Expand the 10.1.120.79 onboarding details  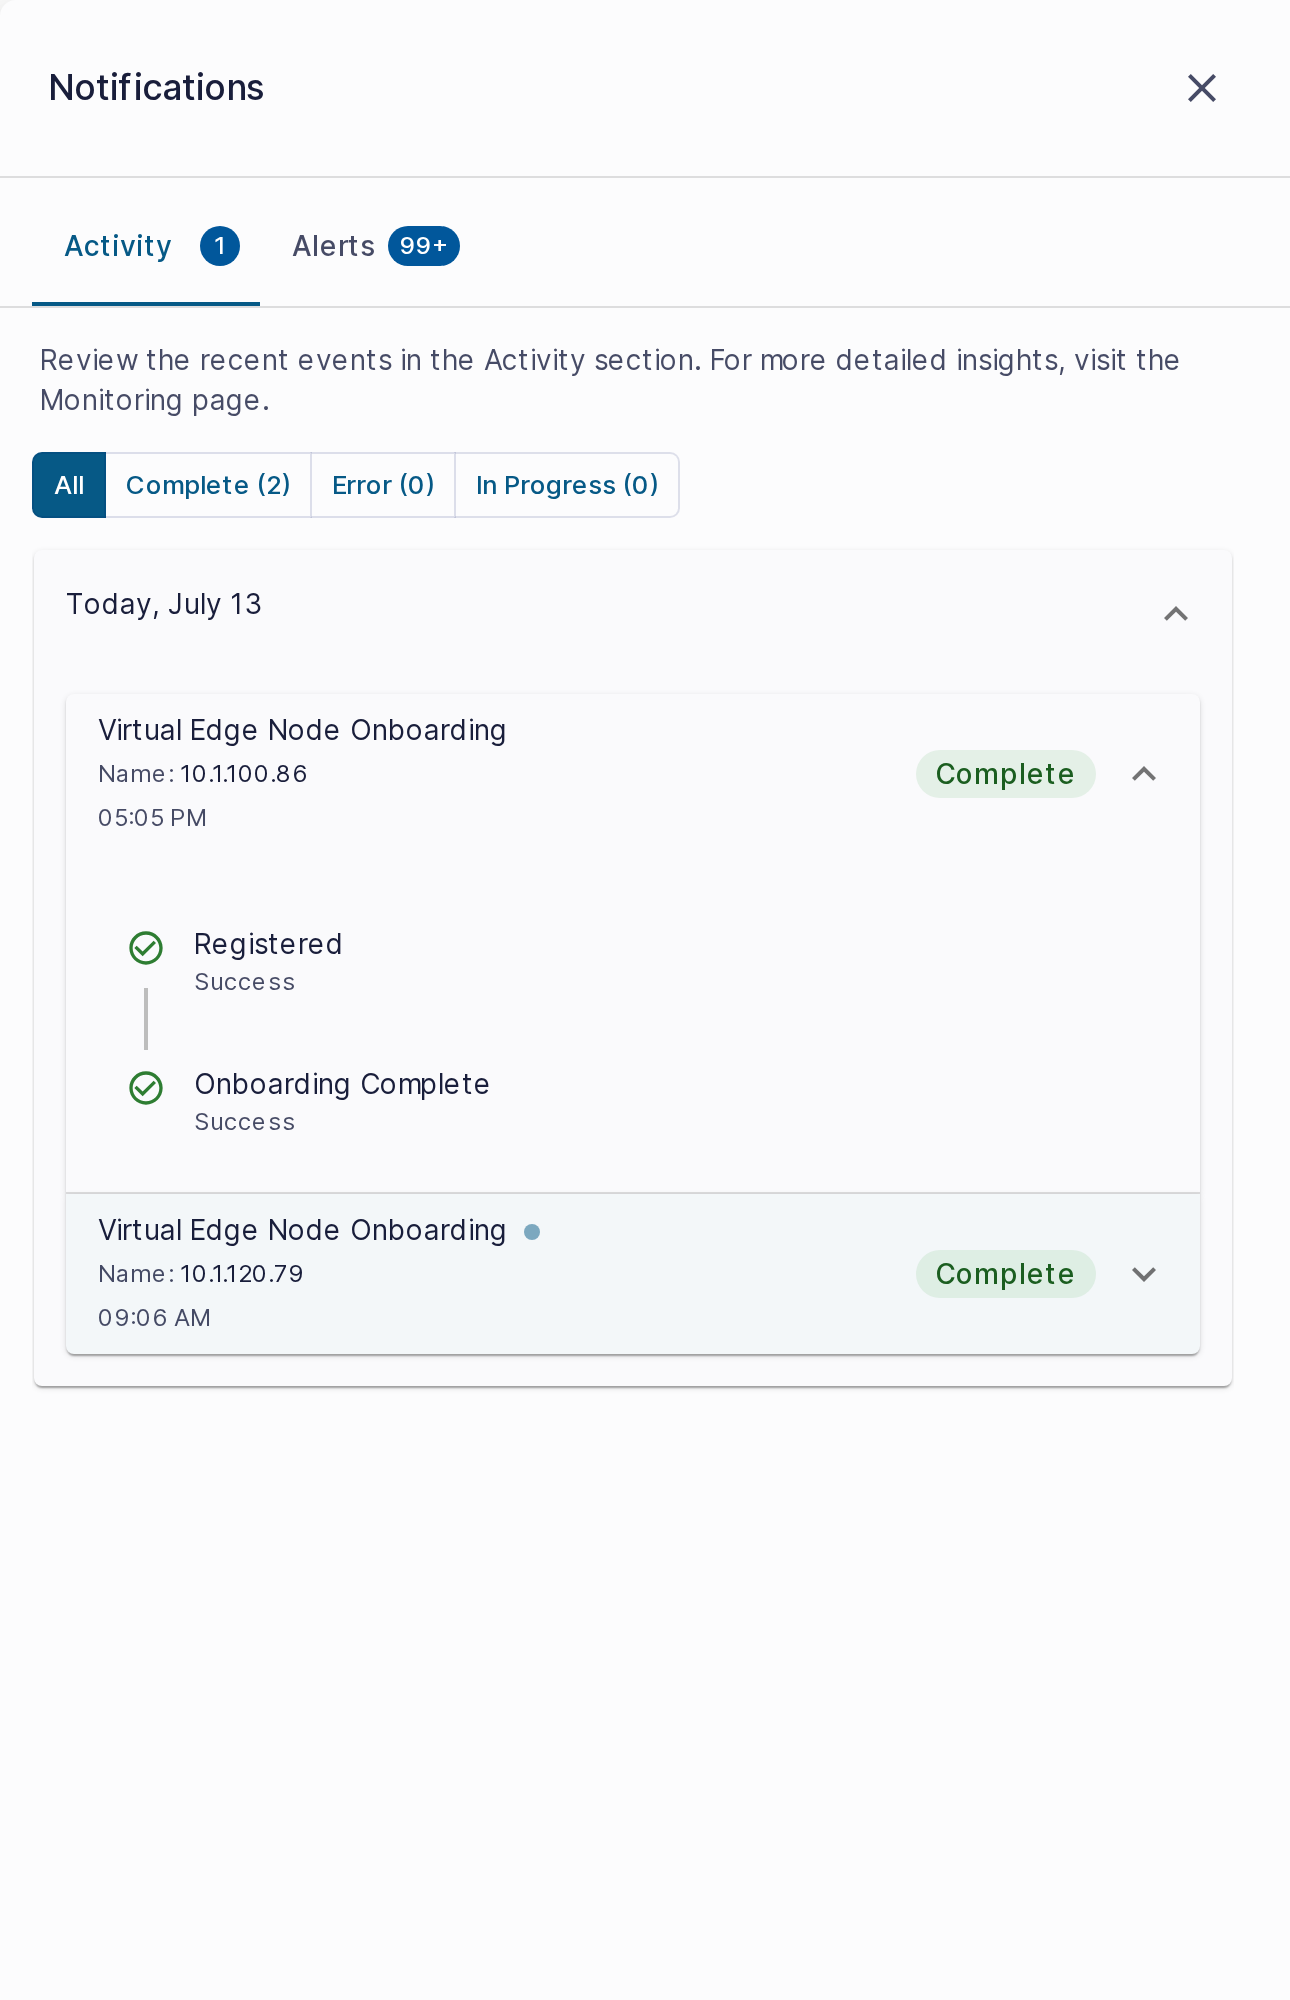[1144, 1274]
